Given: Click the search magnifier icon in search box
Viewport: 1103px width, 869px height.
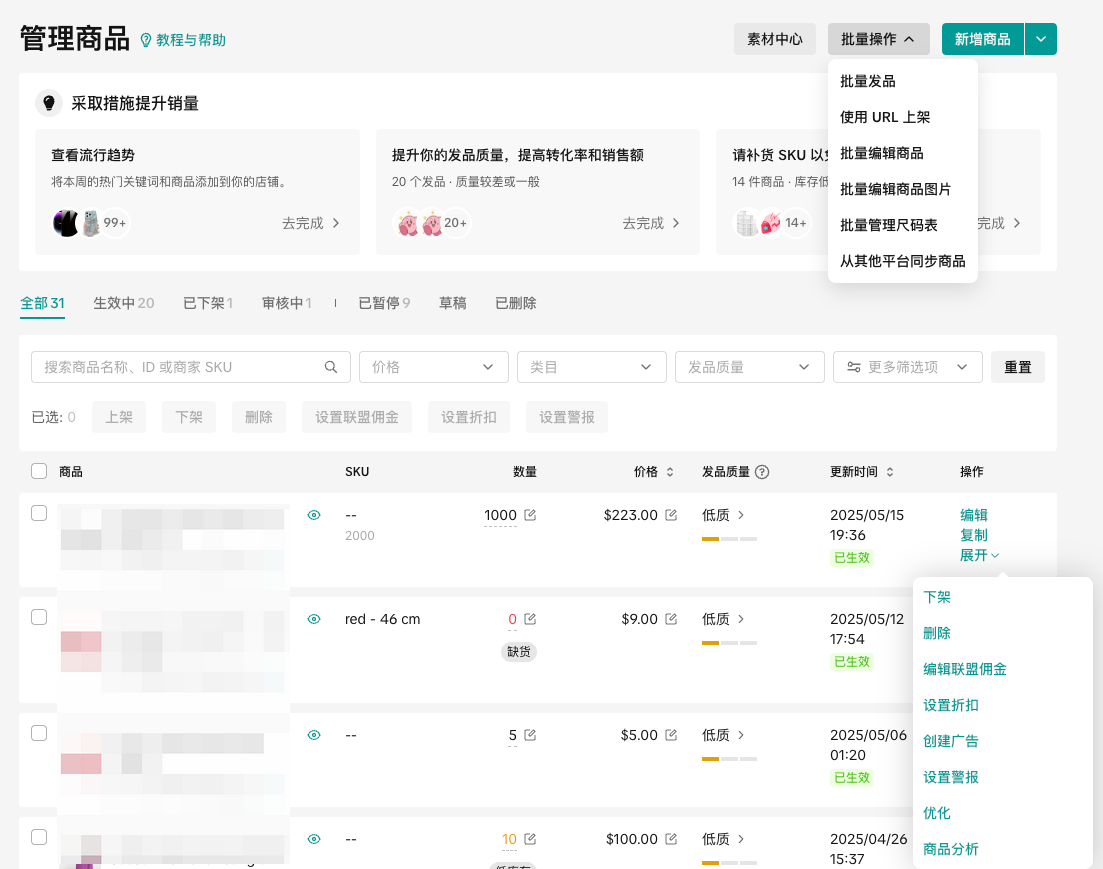Looking at the screenshot, I should [331, 367].
